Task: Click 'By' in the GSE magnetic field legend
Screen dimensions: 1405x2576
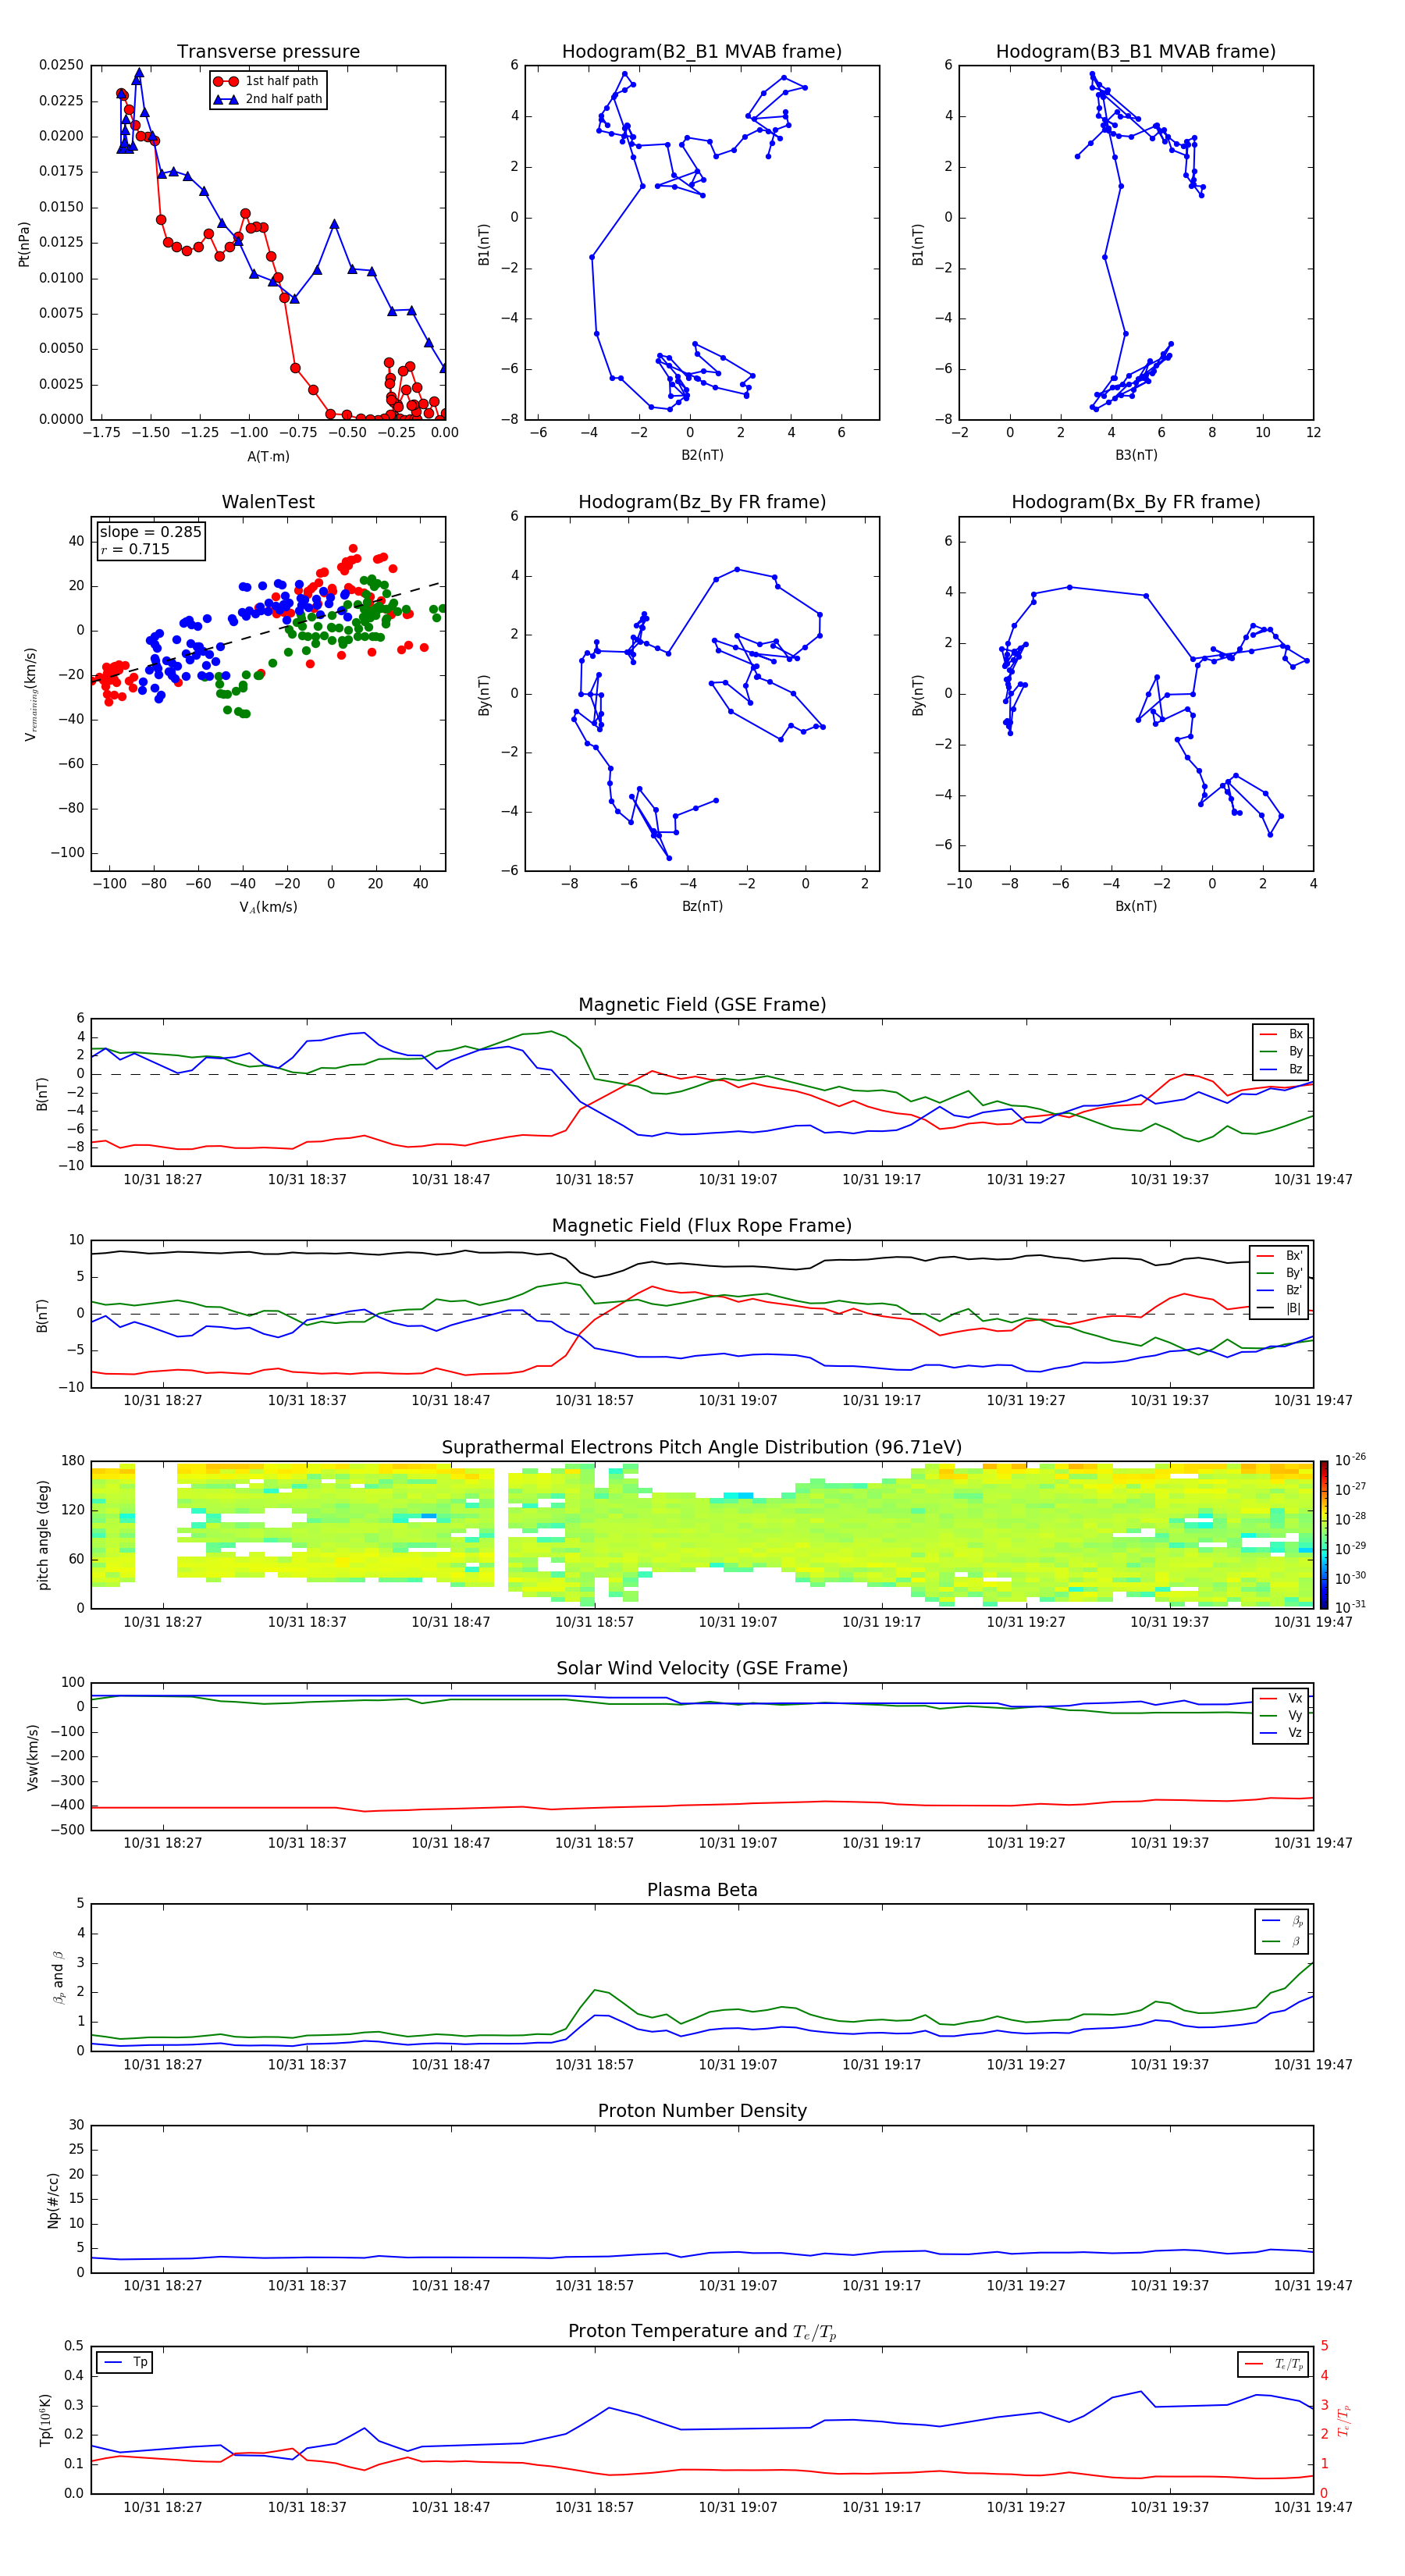Action: pyautogui.click(x=1295, y=1051)
